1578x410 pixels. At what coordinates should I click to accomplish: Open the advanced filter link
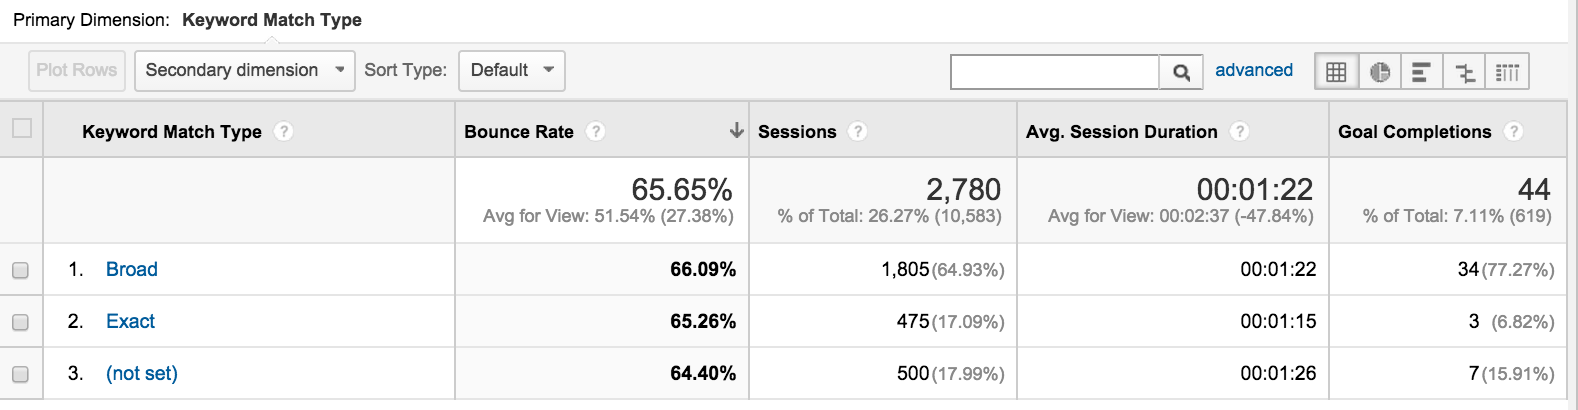tap(1254, 70)
